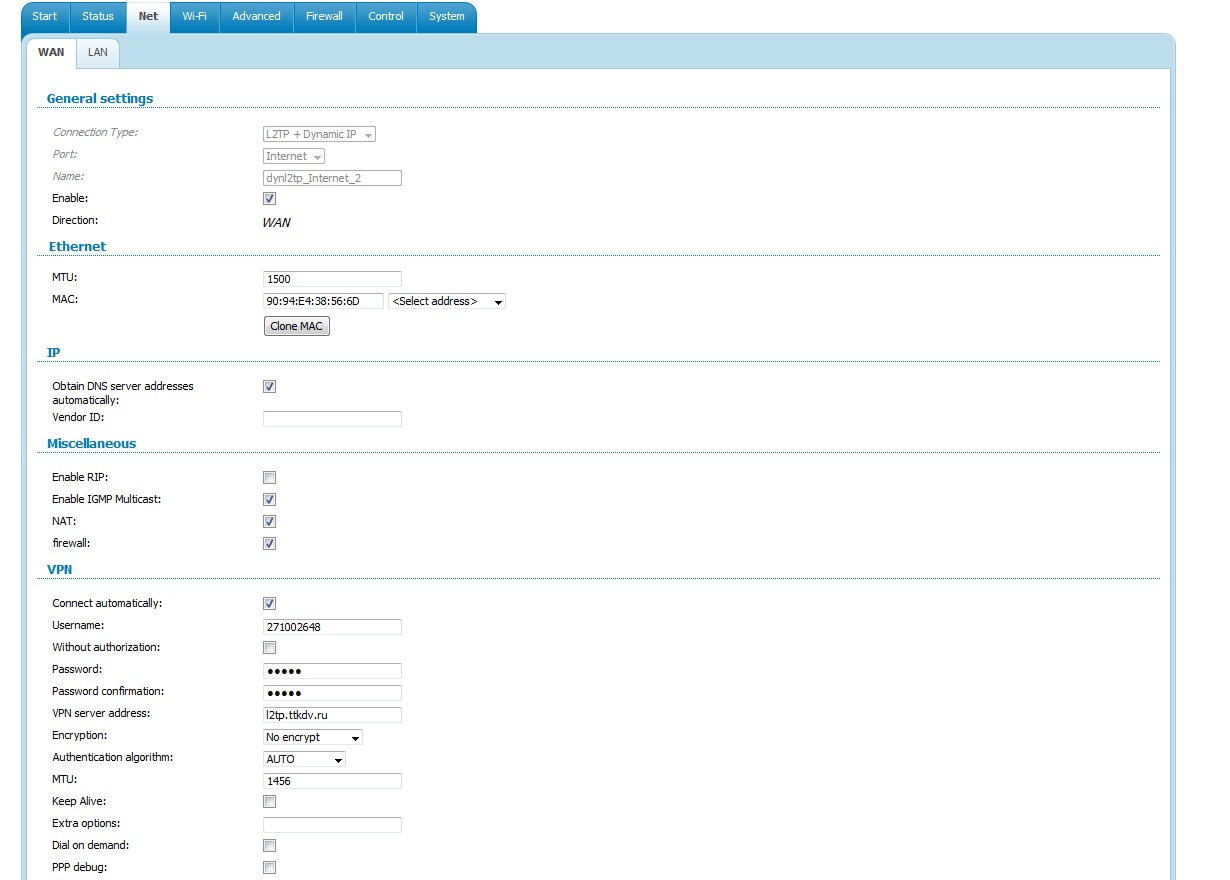Enable the Keep Alive checkbox

(x=269, y=802)
